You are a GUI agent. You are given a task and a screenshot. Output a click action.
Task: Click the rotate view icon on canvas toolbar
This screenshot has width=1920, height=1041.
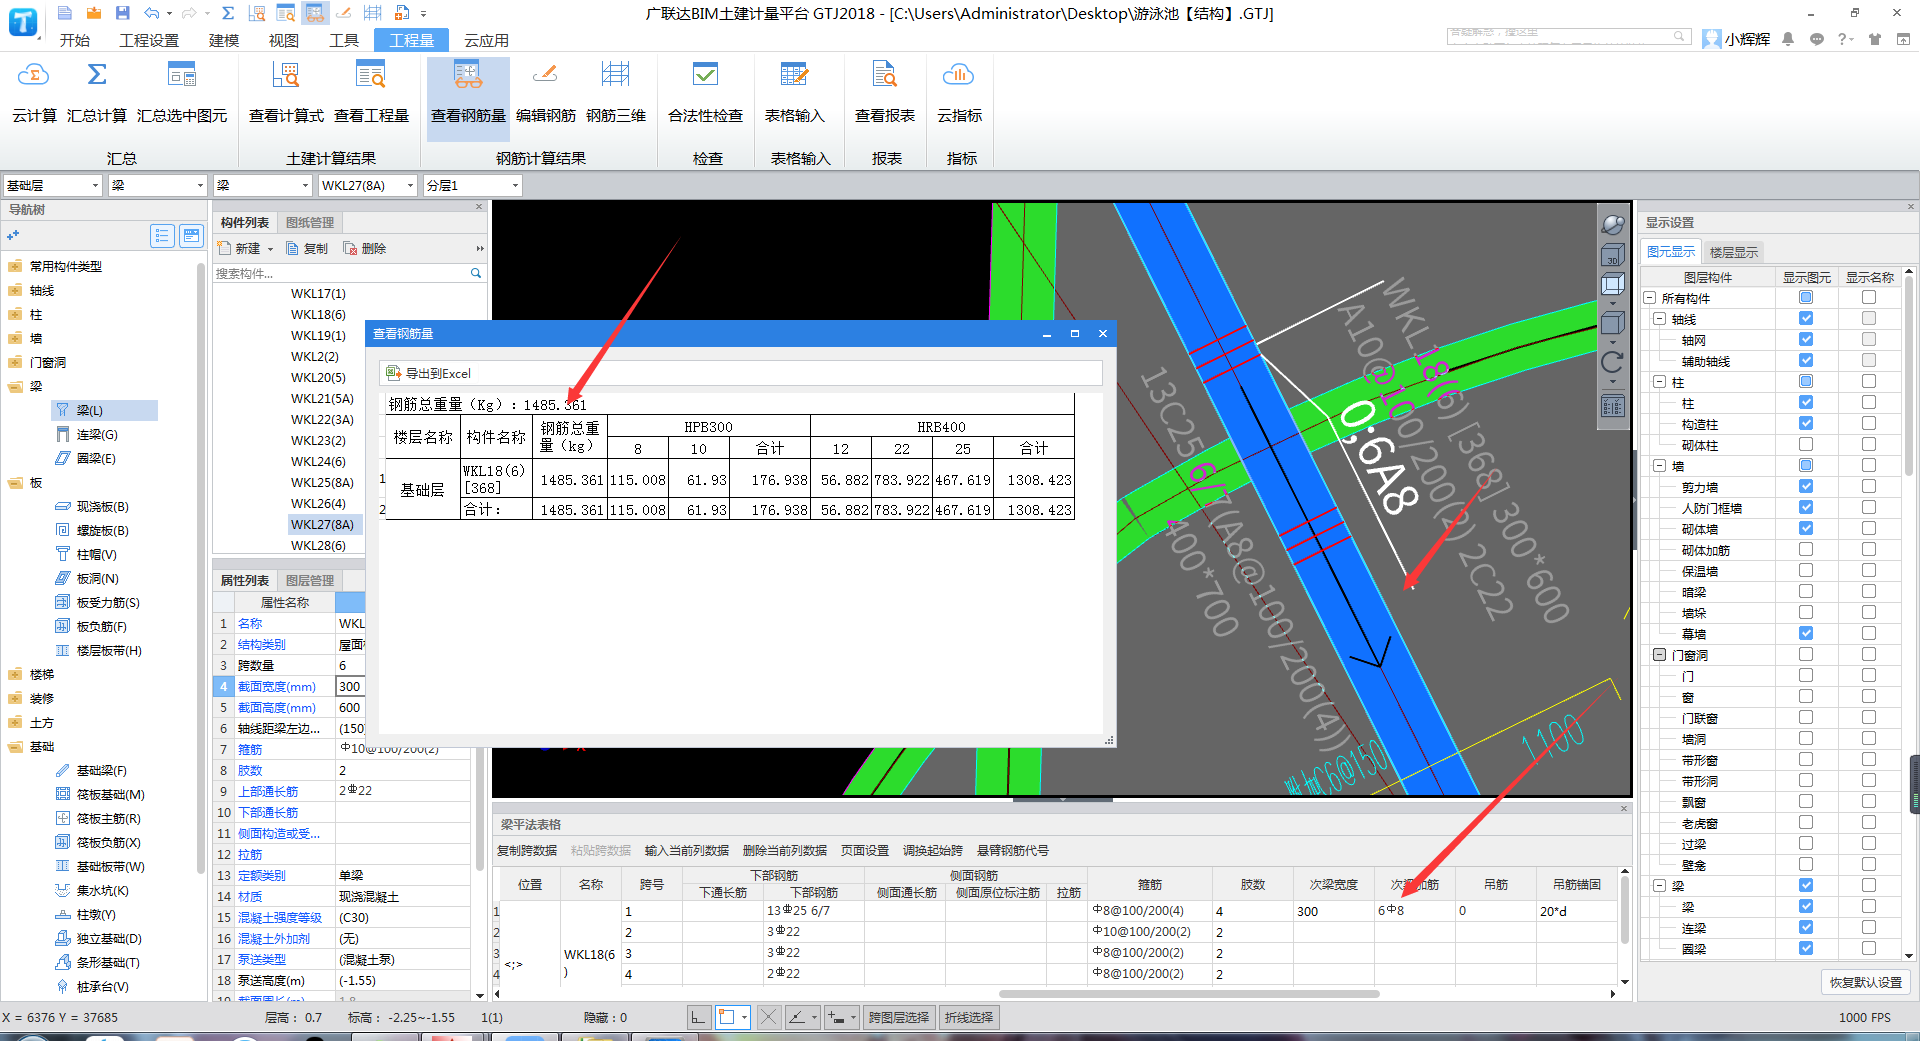tap(1612, 362)
